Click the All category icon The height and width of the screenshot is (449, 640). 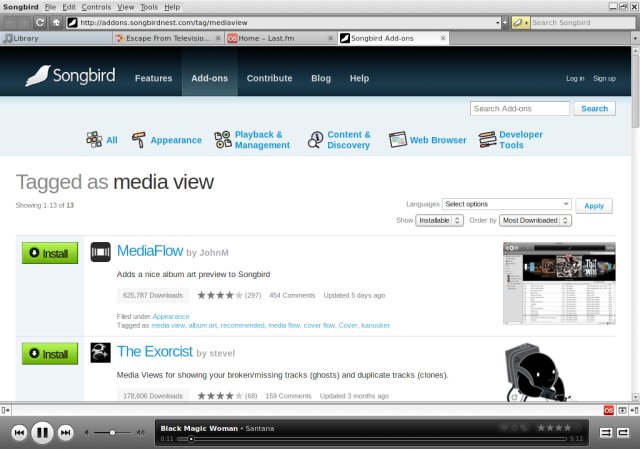94,140
